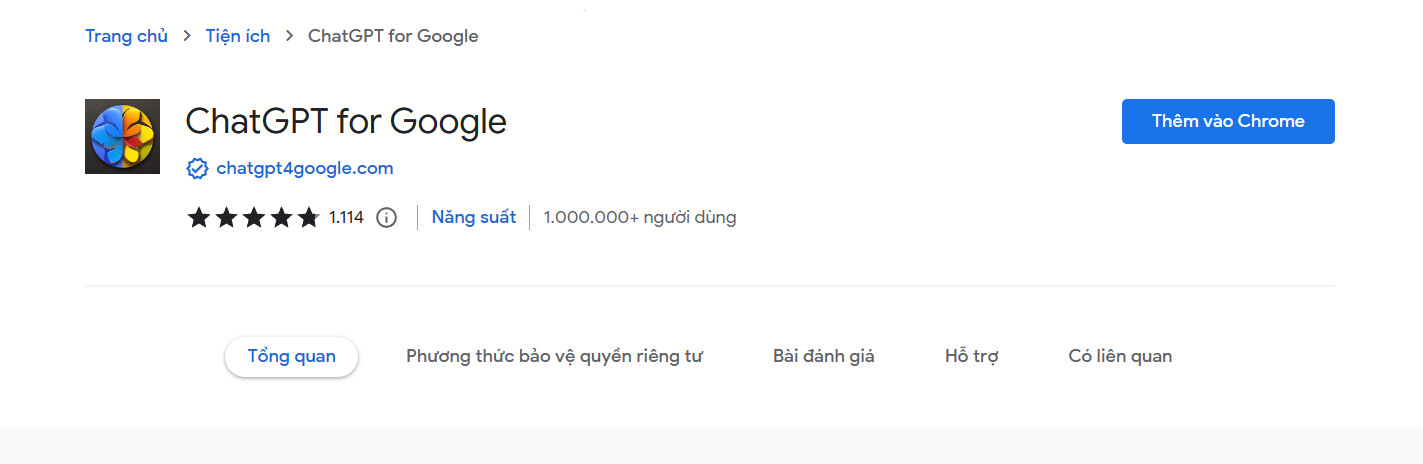
Task: Open the rating info circle icon
Action: point(386,217)
